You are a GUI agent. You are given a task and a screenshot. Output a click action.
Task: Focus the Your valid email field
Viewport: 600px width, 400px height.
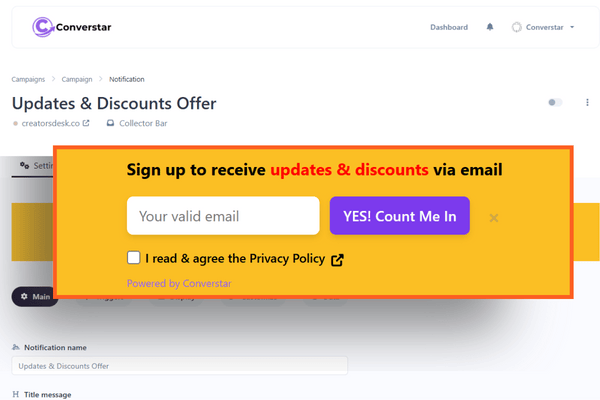point(223,216)
